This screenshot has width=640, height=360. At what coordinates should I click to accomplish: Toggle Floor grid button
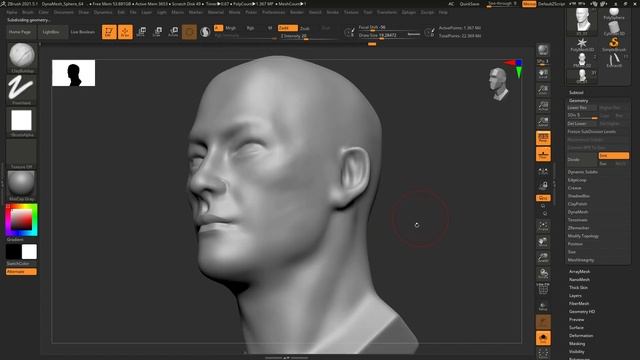pyautogui.click(x=543, y=154)
